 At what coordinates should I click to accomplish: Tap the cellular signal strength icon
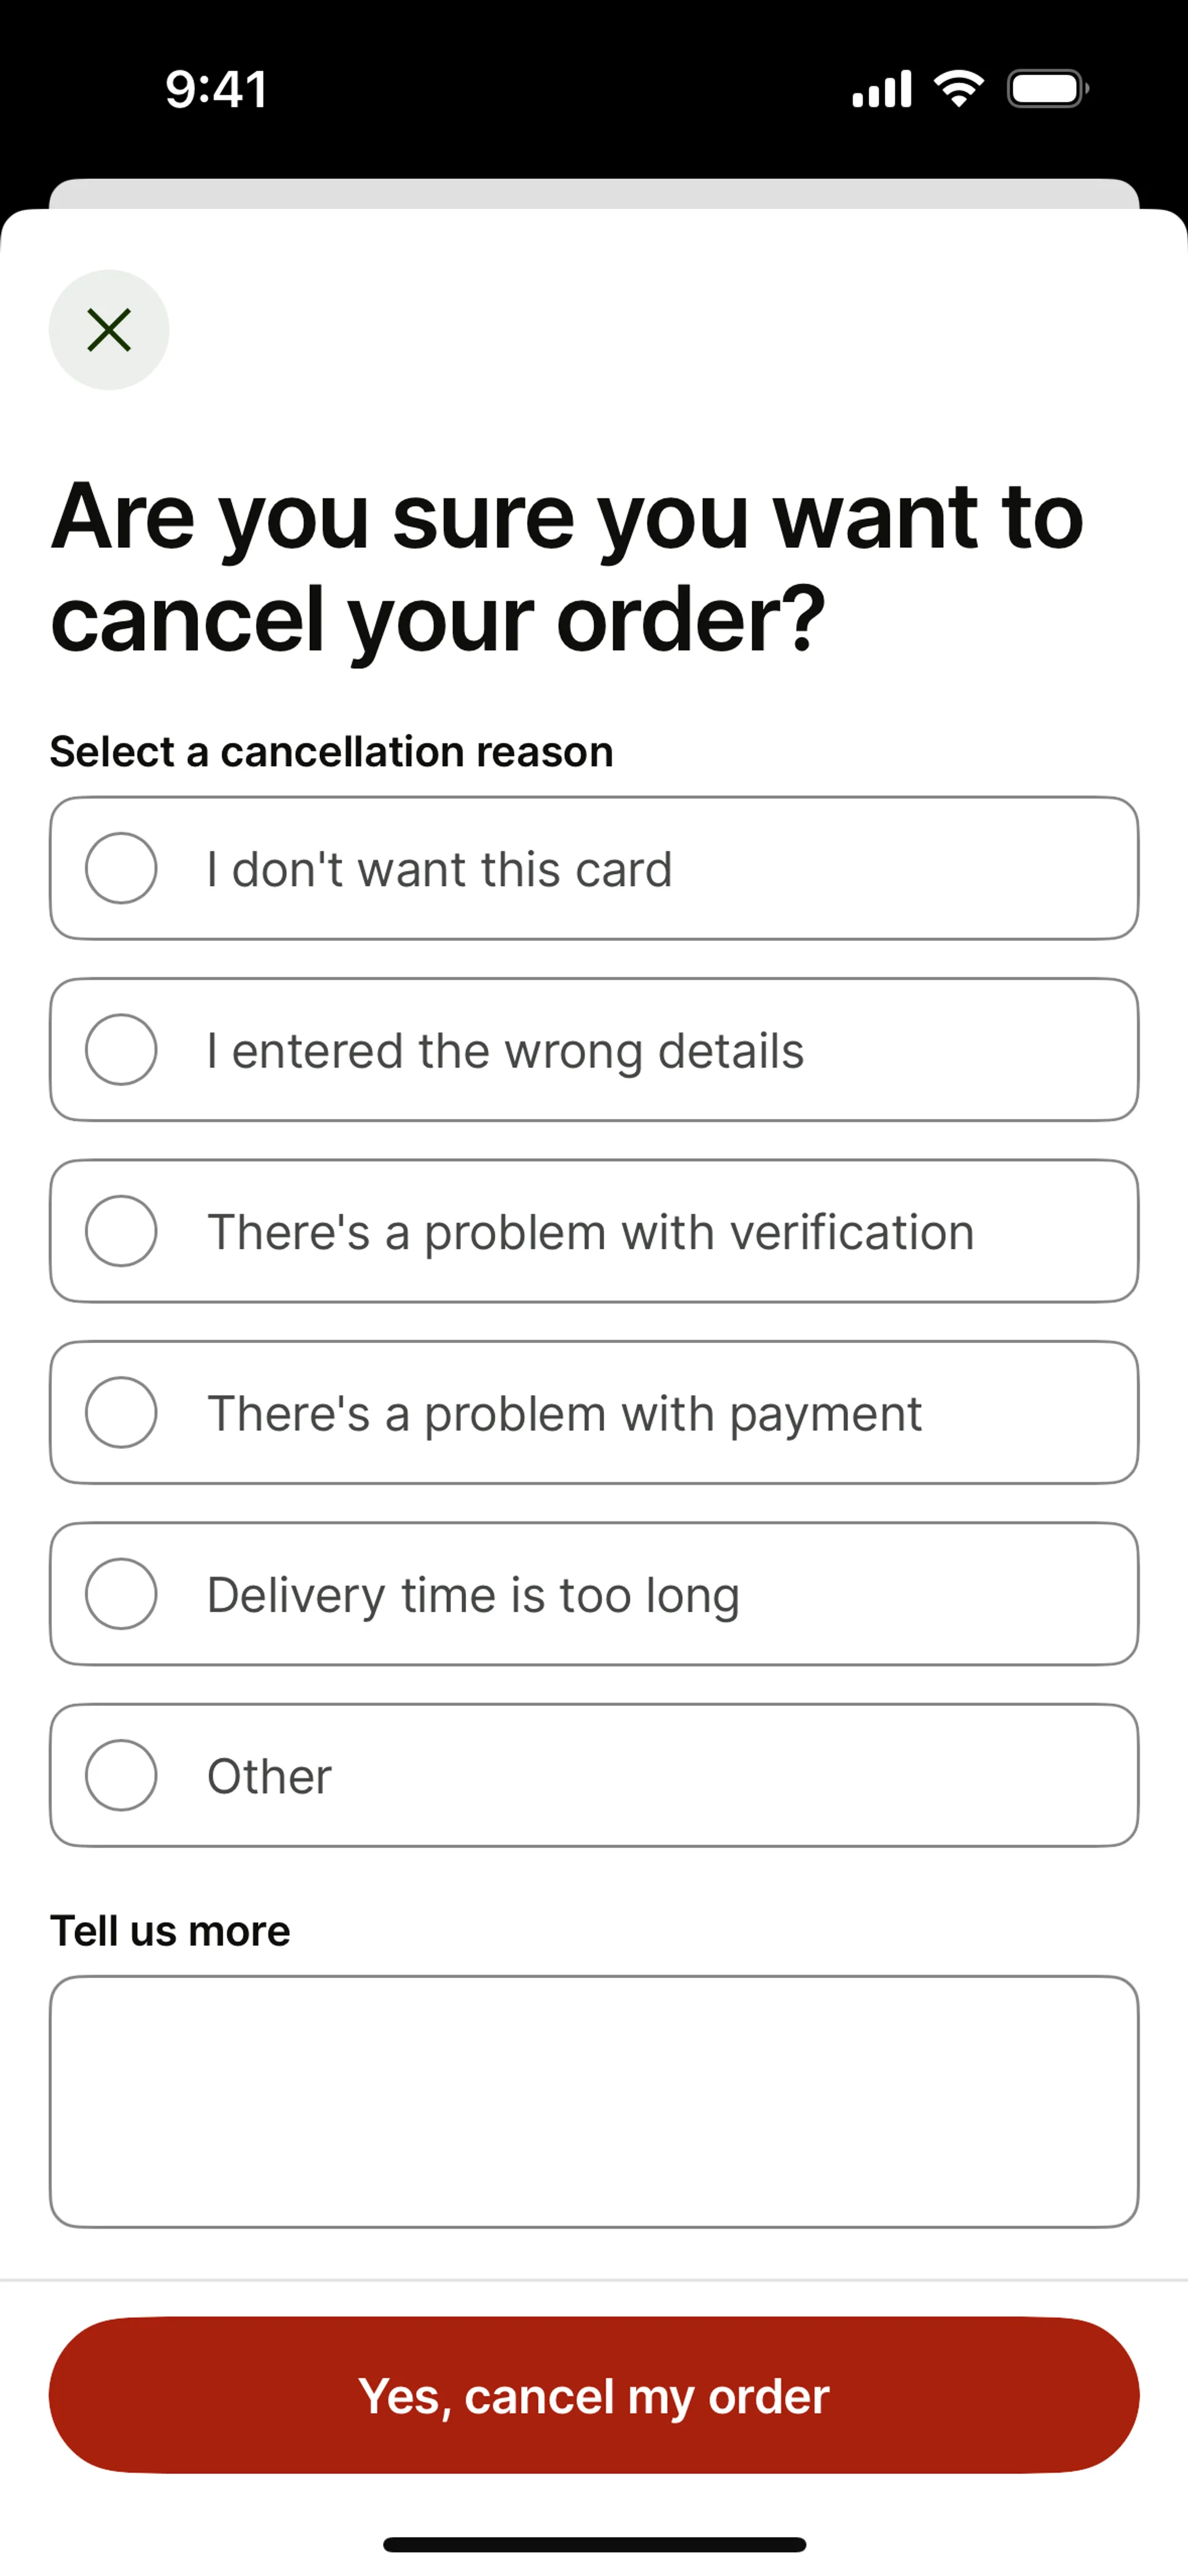(x=881, y=89)
